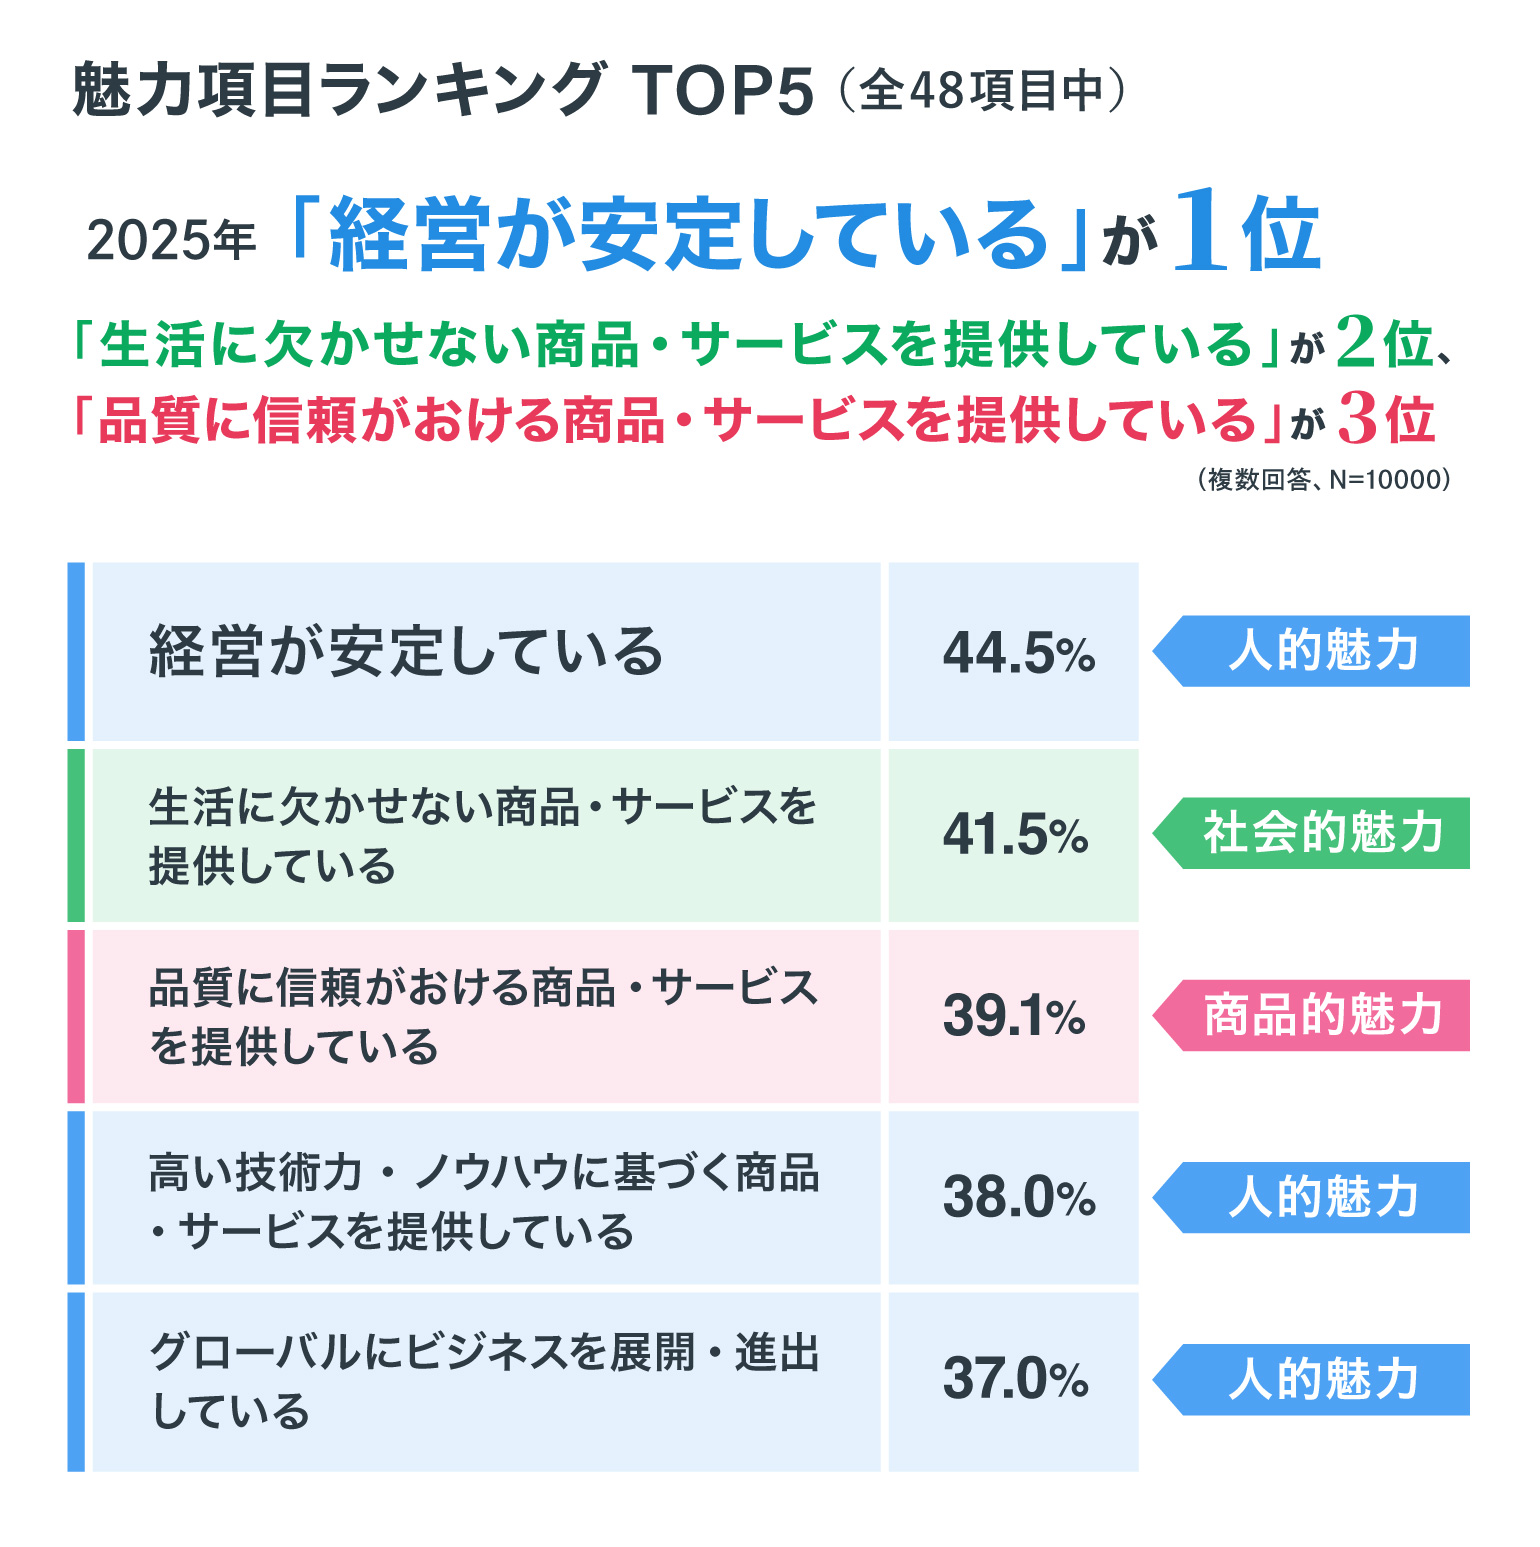Select the 人的魅力 tag beside 37.0%
1540x1547 pixels.
point(1314,1379)
